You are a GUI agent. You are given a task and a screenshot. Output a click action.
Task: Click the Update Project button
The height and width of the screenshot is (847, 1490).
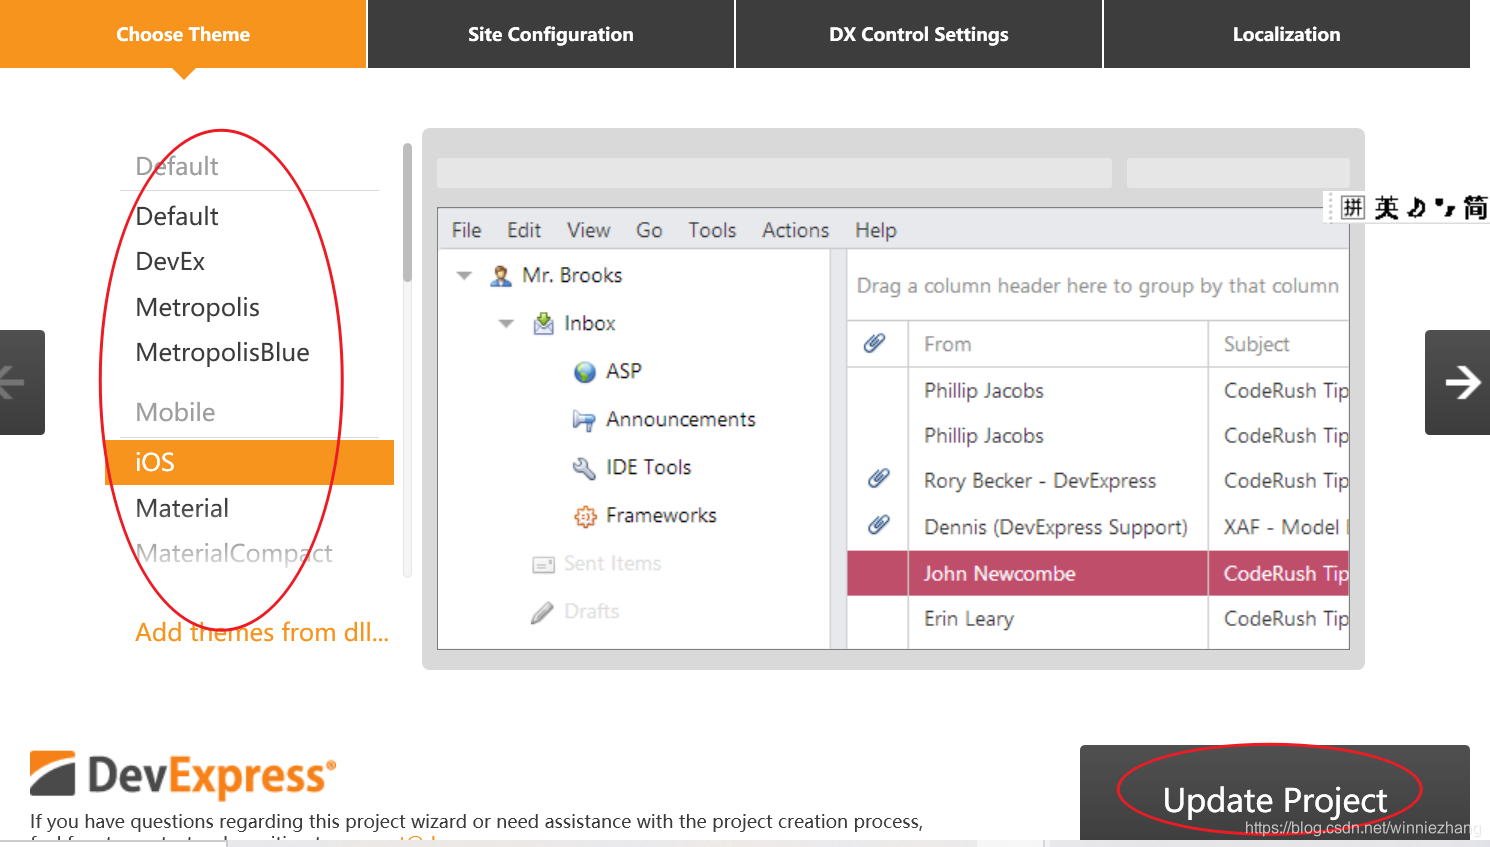point(1275,792)
